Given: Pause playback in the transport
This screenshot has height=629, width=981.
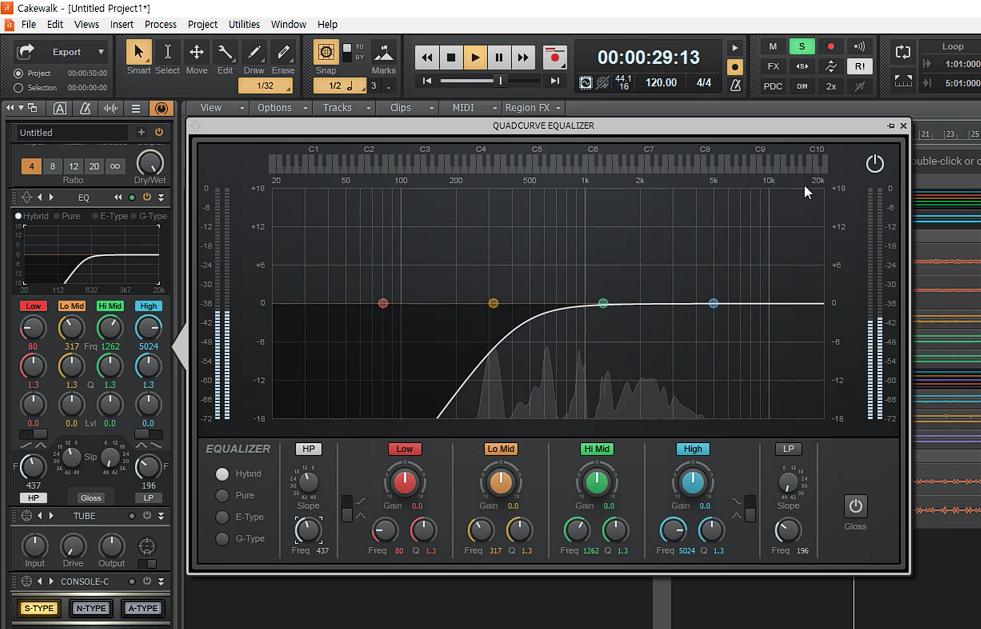Looking at the screenshot, I should coord(499,58).
